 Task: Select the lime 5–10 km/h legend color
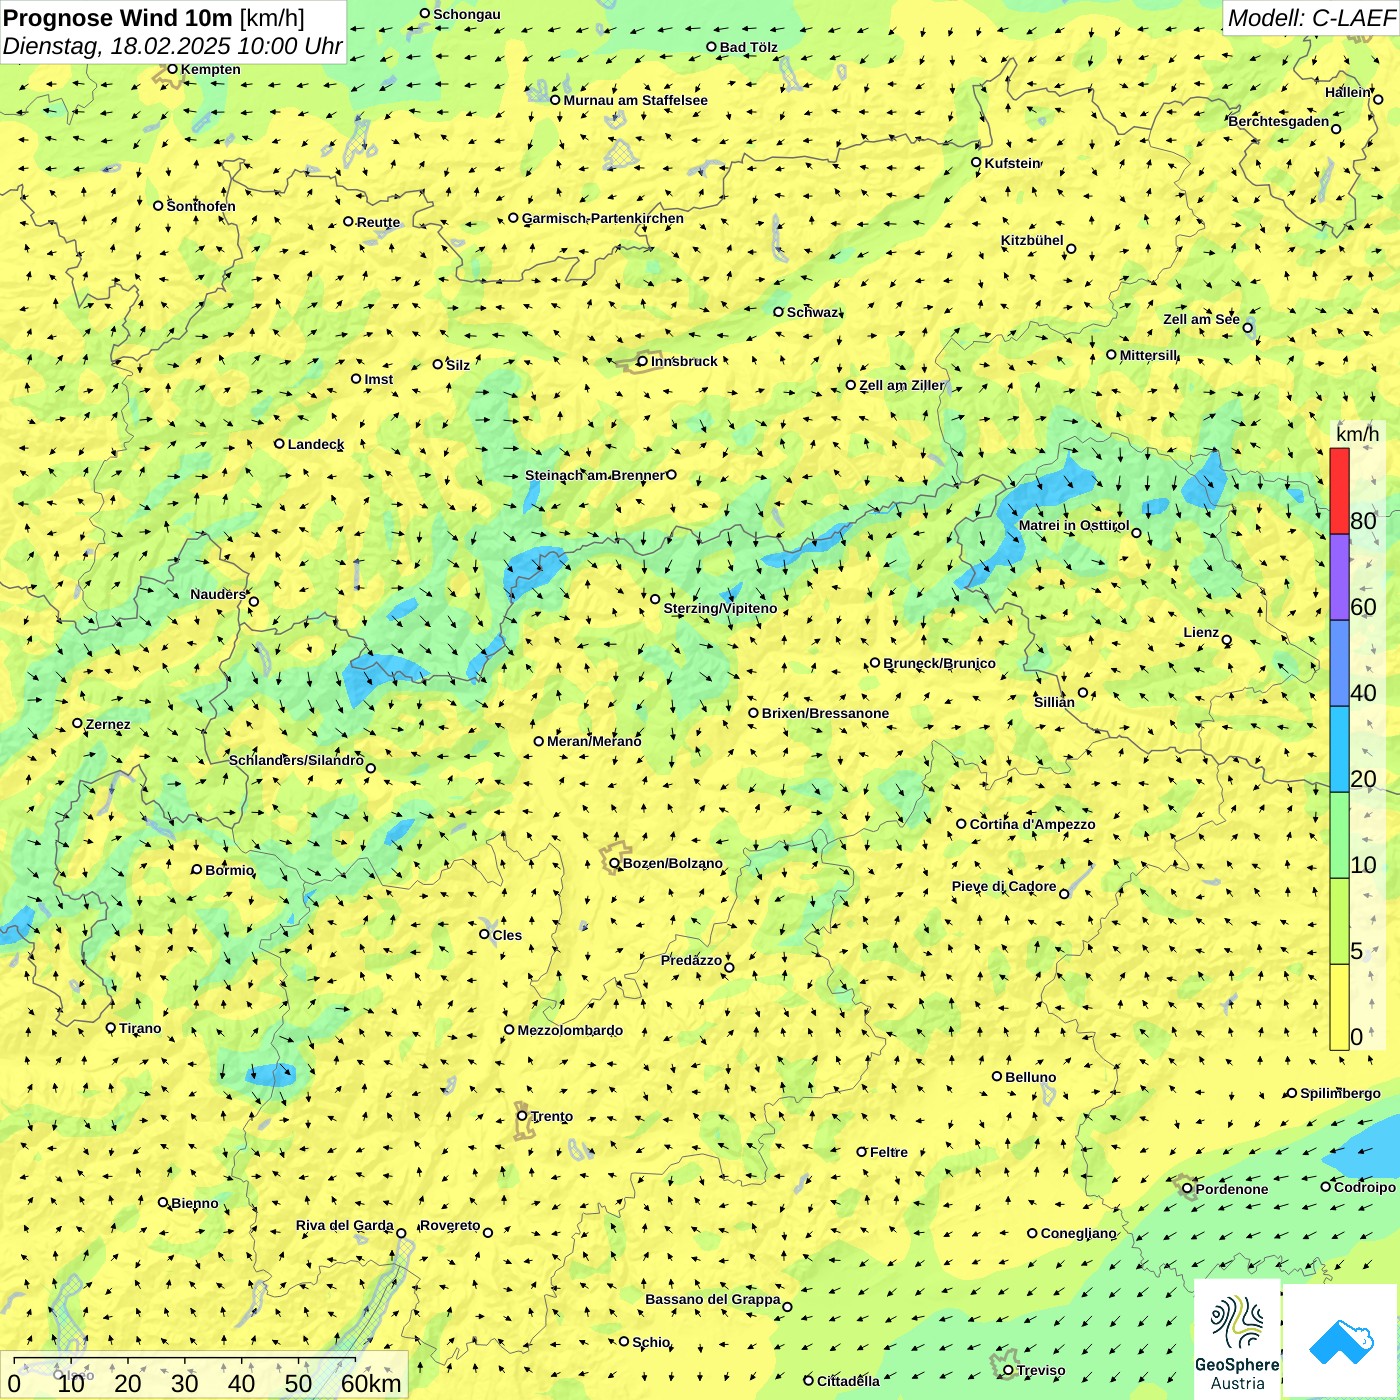pyautogui.click(x=1339, y=921)
